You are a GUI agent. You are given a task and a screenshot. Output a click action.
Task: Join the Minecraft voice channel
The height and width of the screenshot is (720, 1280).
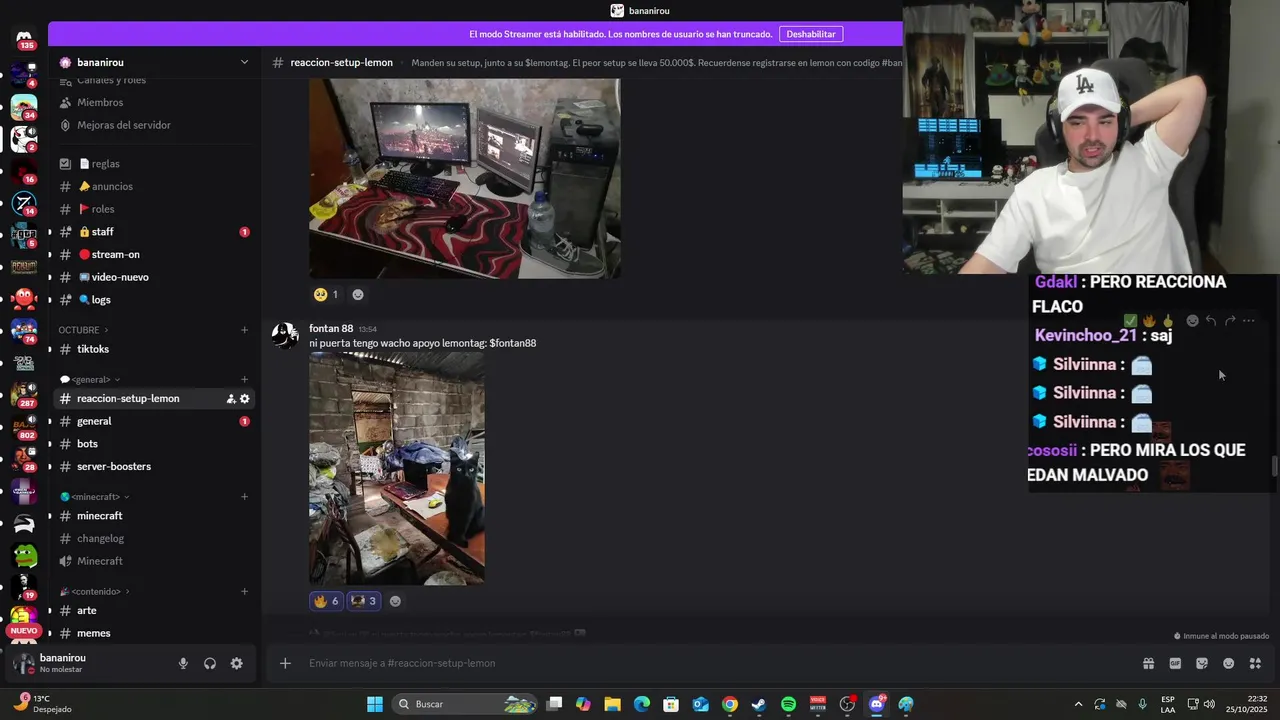(x=153, y=561)
